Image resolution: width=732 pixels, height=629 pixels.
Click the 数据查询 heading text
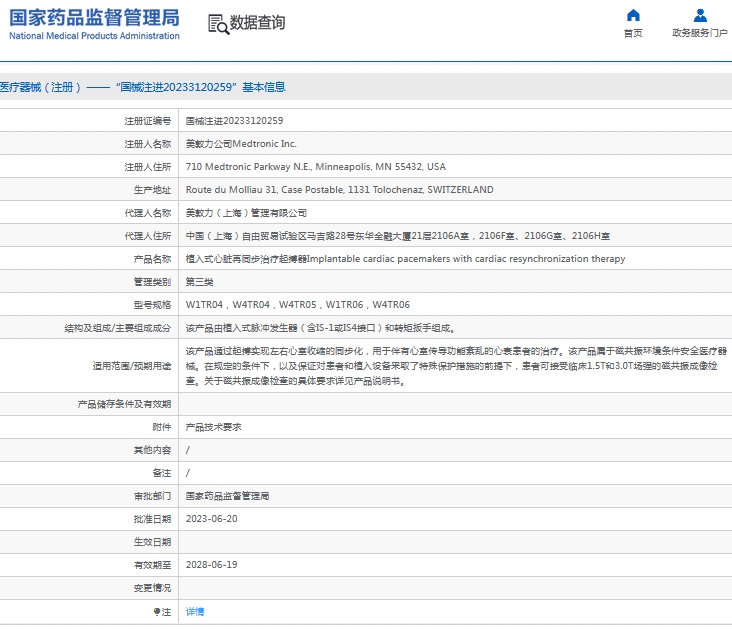coord(257,22)
